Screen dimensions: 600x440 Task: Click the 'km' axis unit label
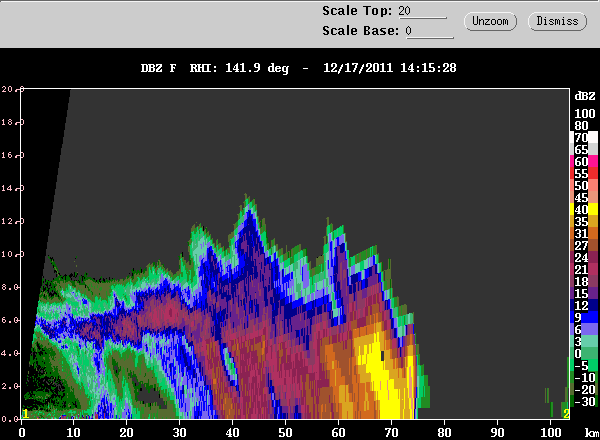592,433
